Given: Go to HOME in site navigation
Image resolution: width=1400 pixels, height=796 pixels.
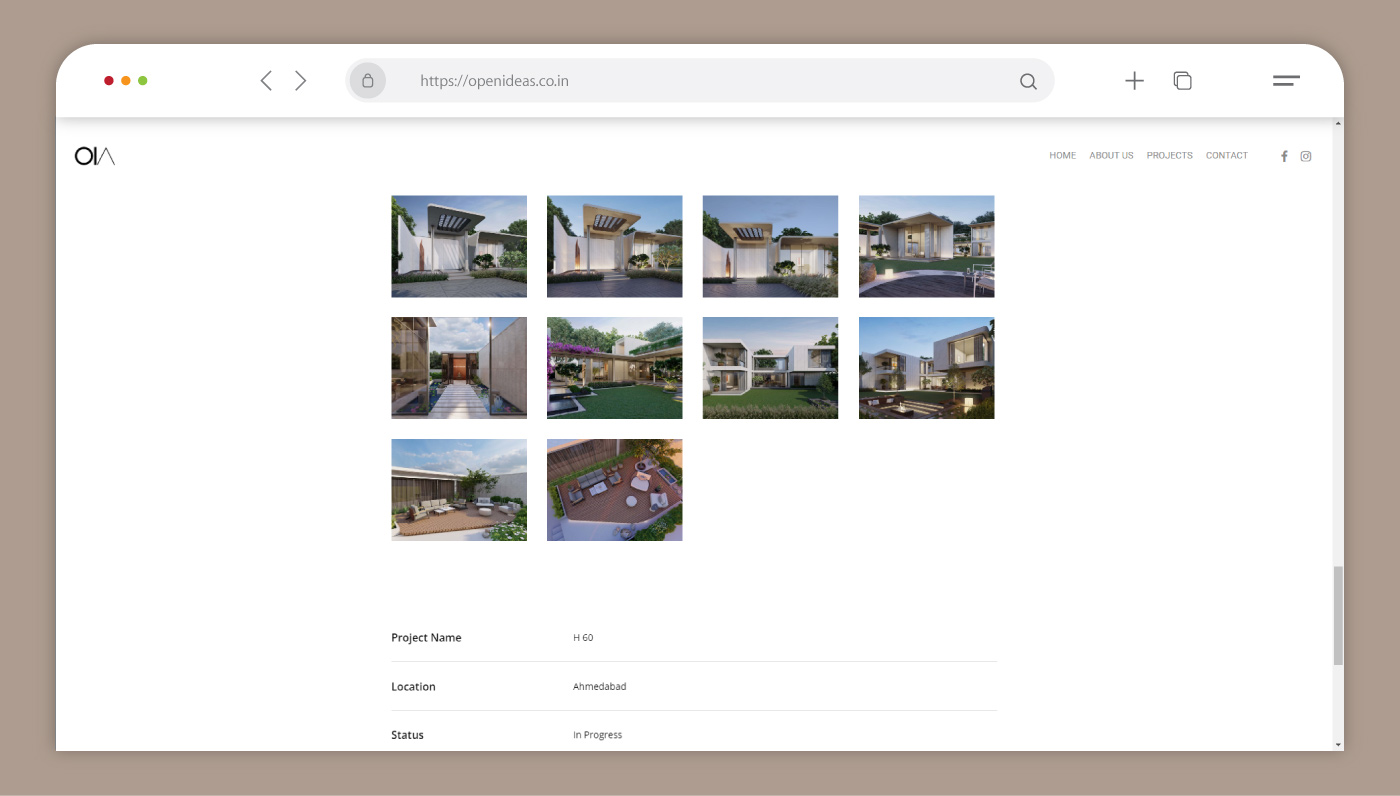Looking at the screenshot, I should [x=1062, y=156].
